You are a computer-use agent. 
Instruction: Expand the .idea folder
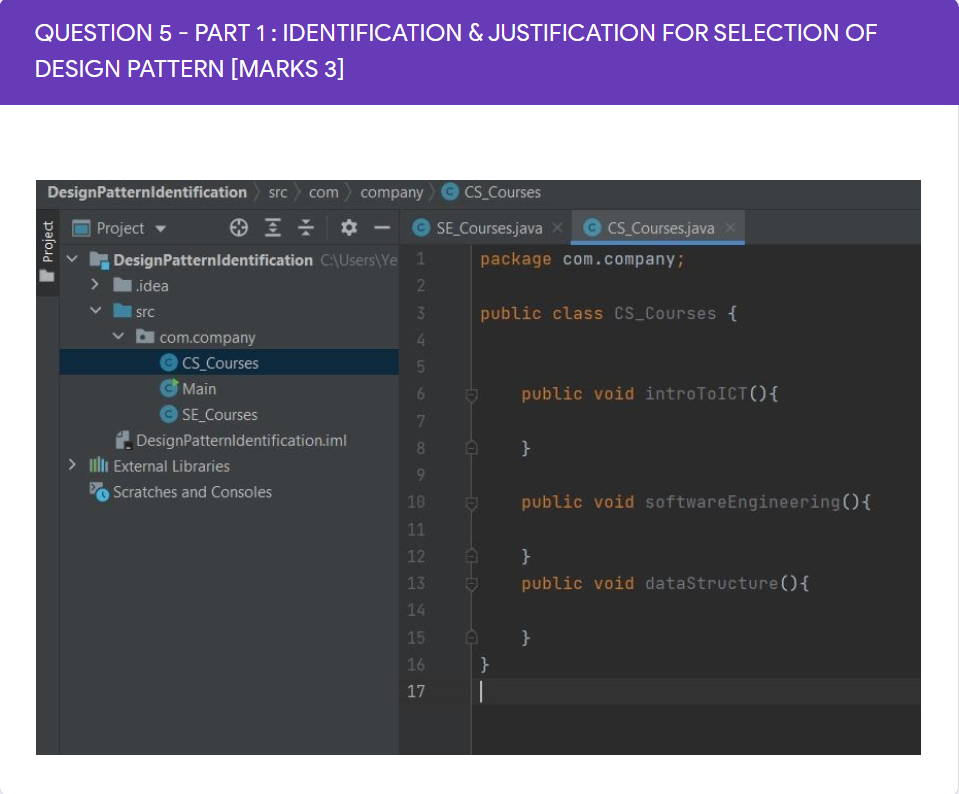(95, 285)
